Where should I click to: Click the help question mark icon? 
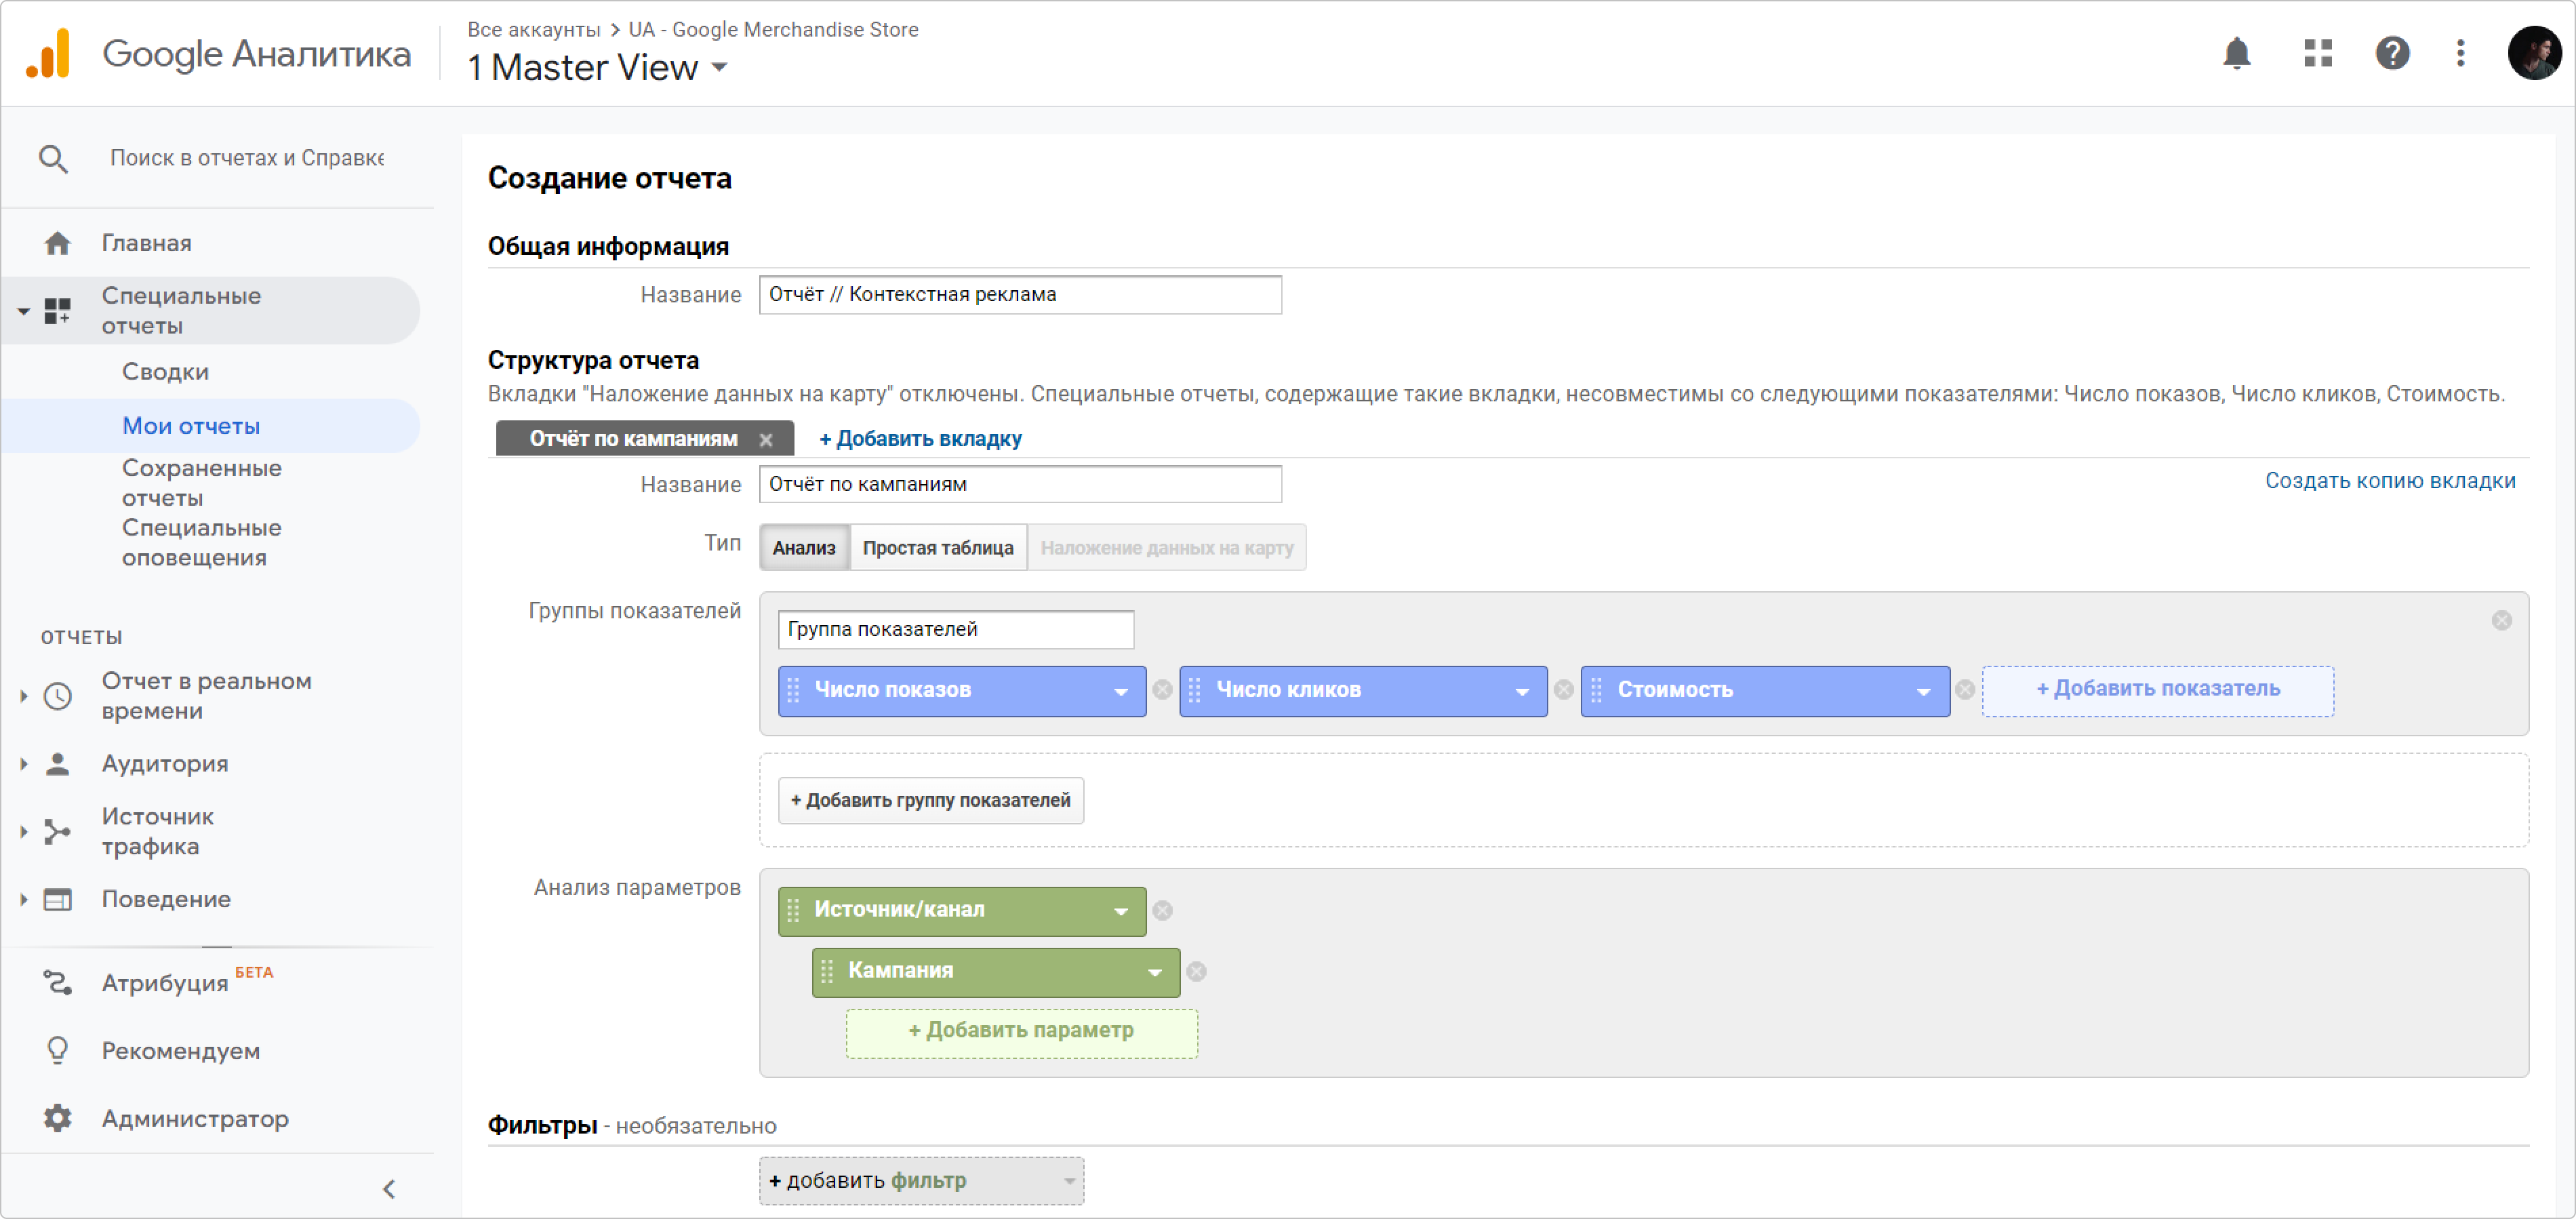coord(2392,53)
